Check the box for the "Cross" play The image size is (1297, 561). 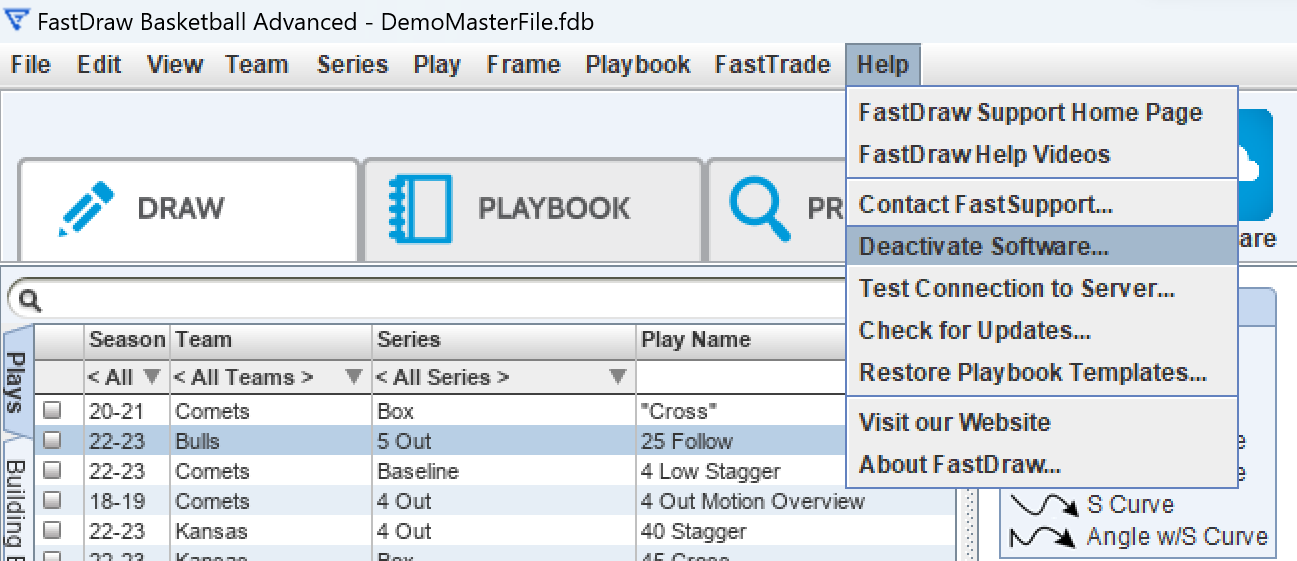pyautogui.click(x=51, y=411)
